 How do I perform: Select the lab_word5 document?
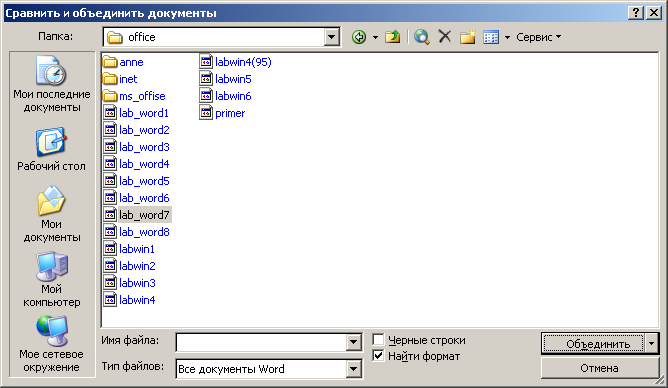point(136,181)
